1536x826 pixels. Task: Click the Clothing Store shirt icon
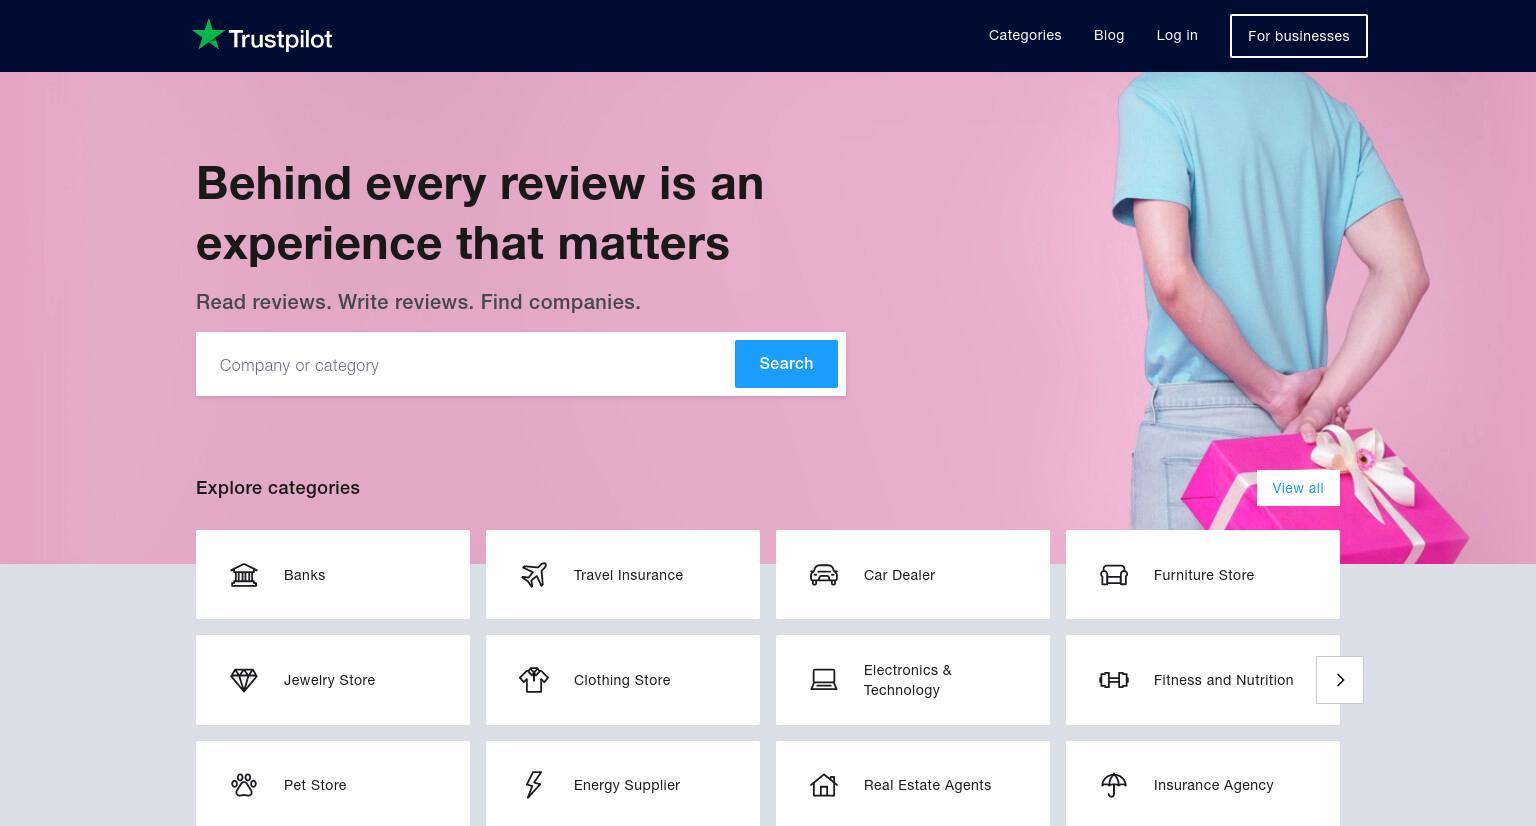point(534,680)
